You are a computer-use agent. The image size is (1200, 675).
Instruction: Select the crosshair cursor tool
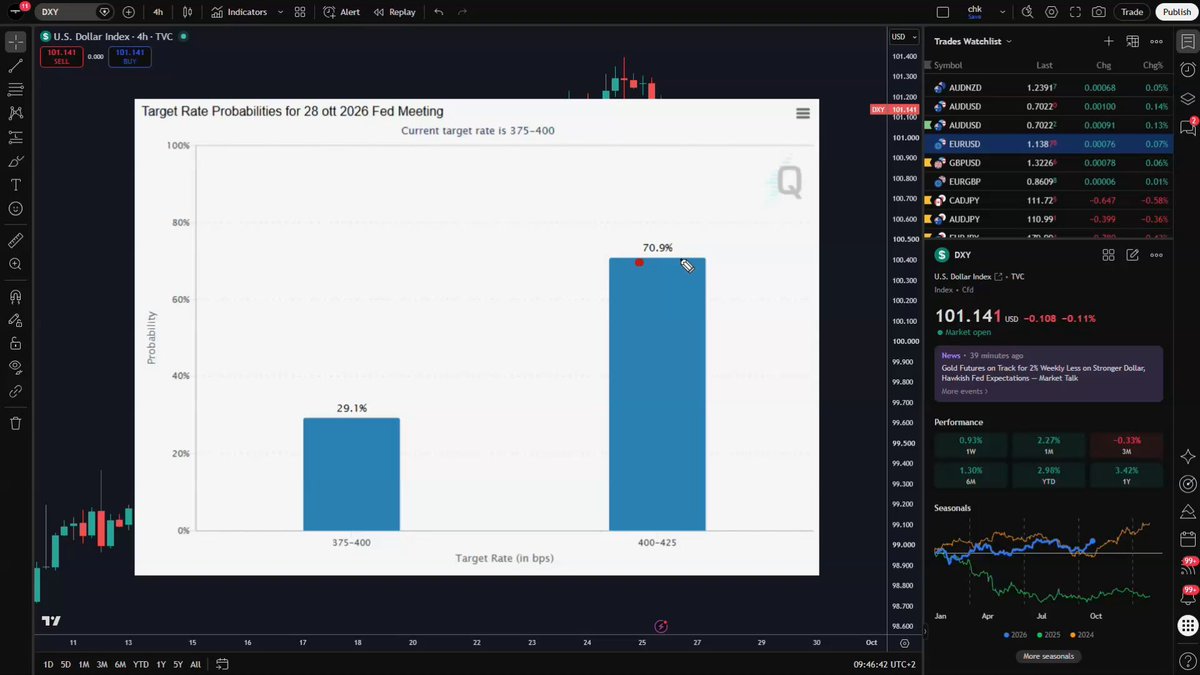(x=16, y=43)
